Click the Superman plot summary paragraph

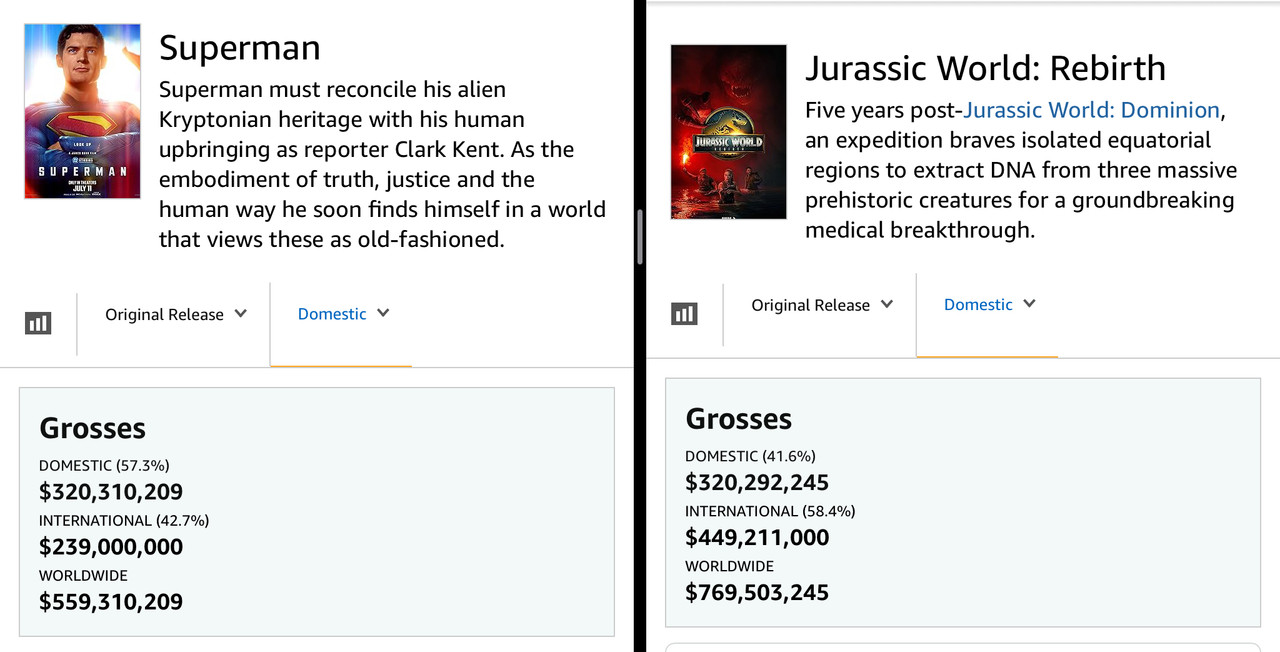(x=382, y=164)
